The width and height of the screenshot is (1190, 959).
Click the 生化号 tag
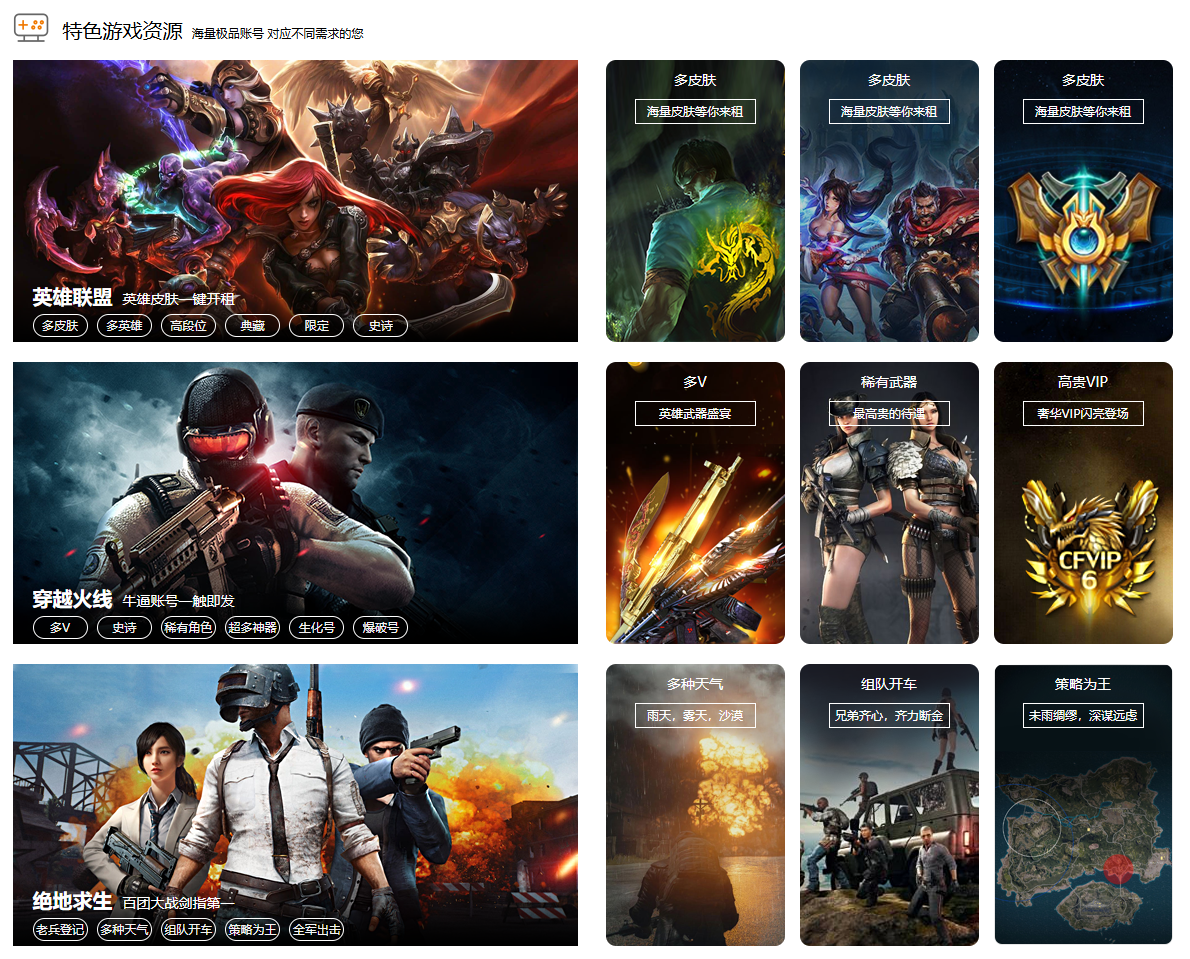pos(316,627)
